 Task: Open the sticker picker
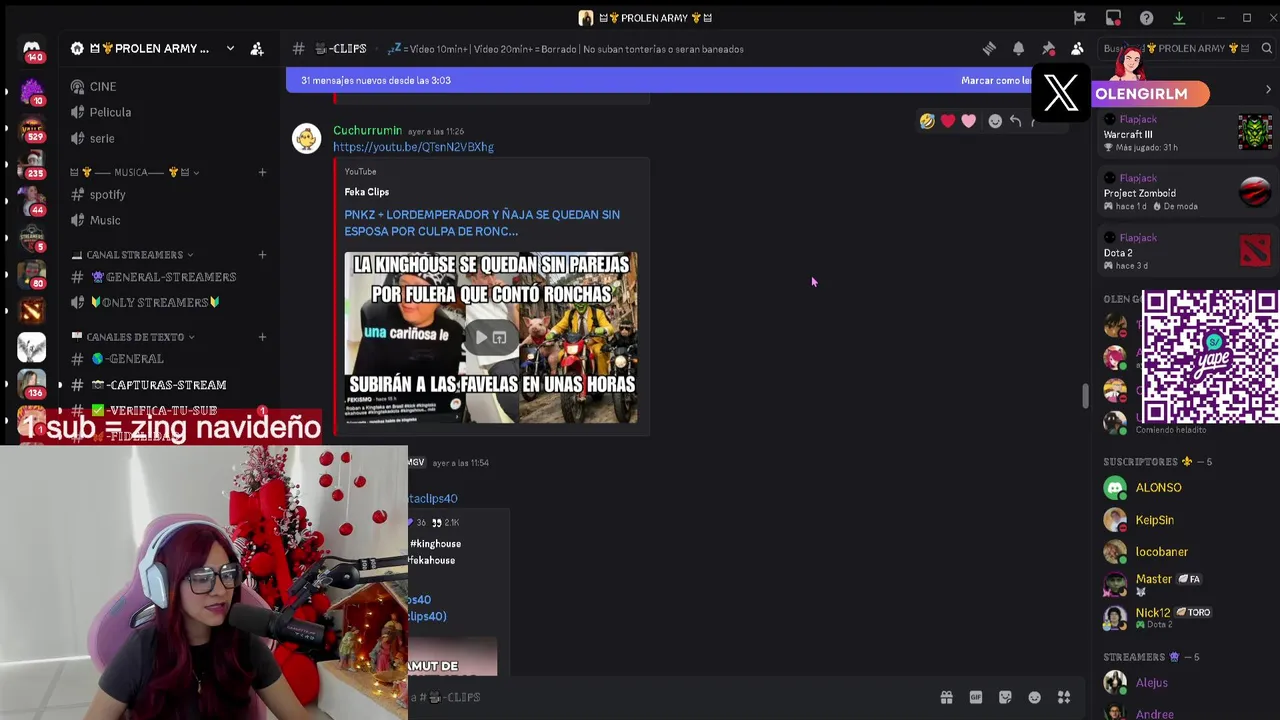pyautogui.click(x=1005, y=697)
